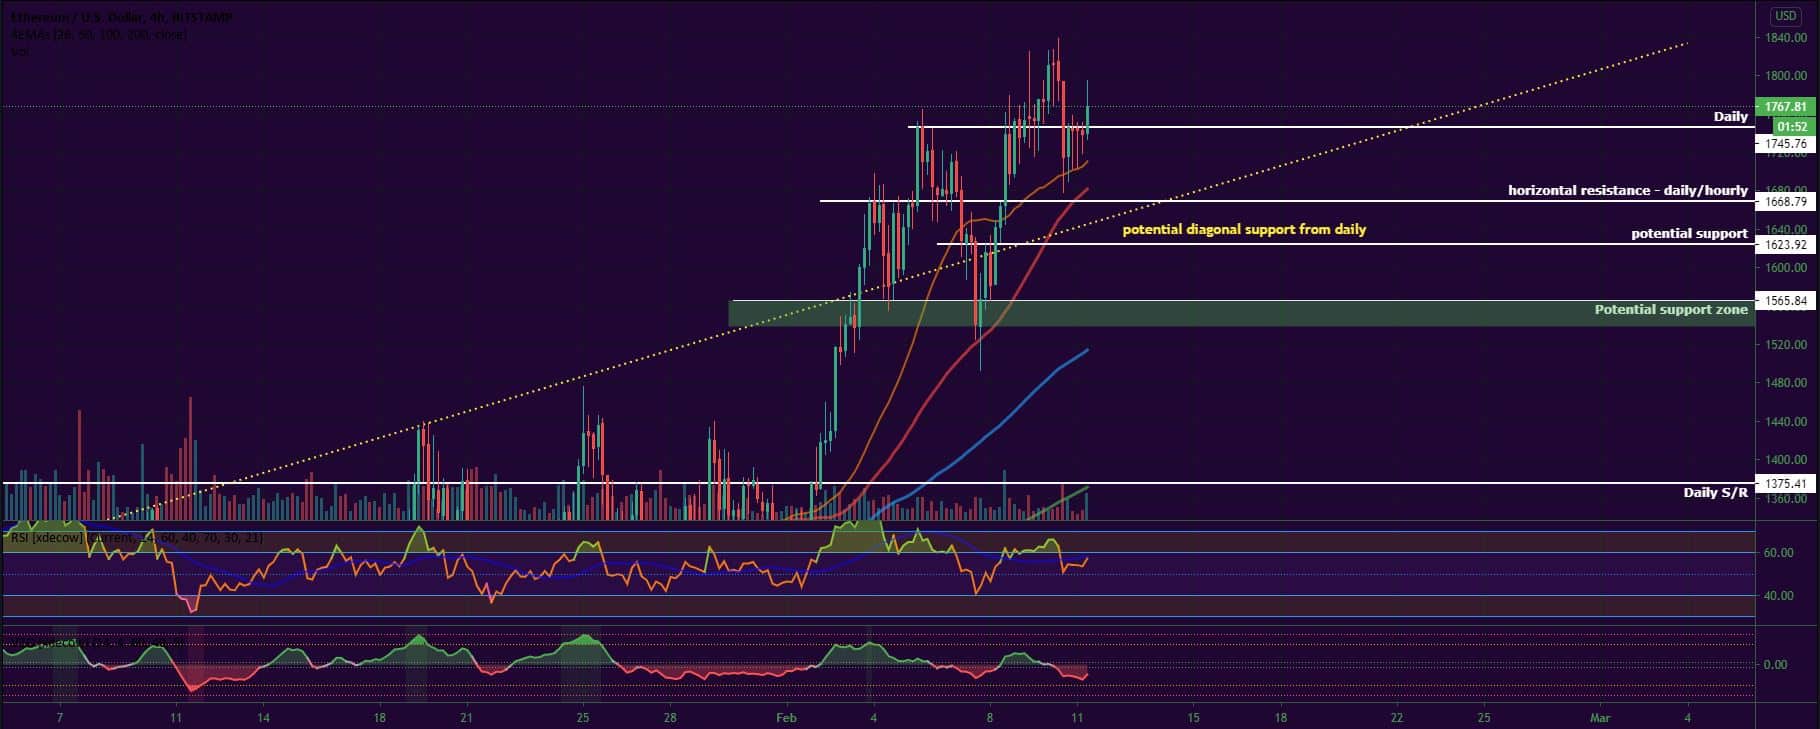Viewport: 1820px width, 729px height.
Task: Click the 'Mar' label on time axis
Action: [x=1600, y=718]
